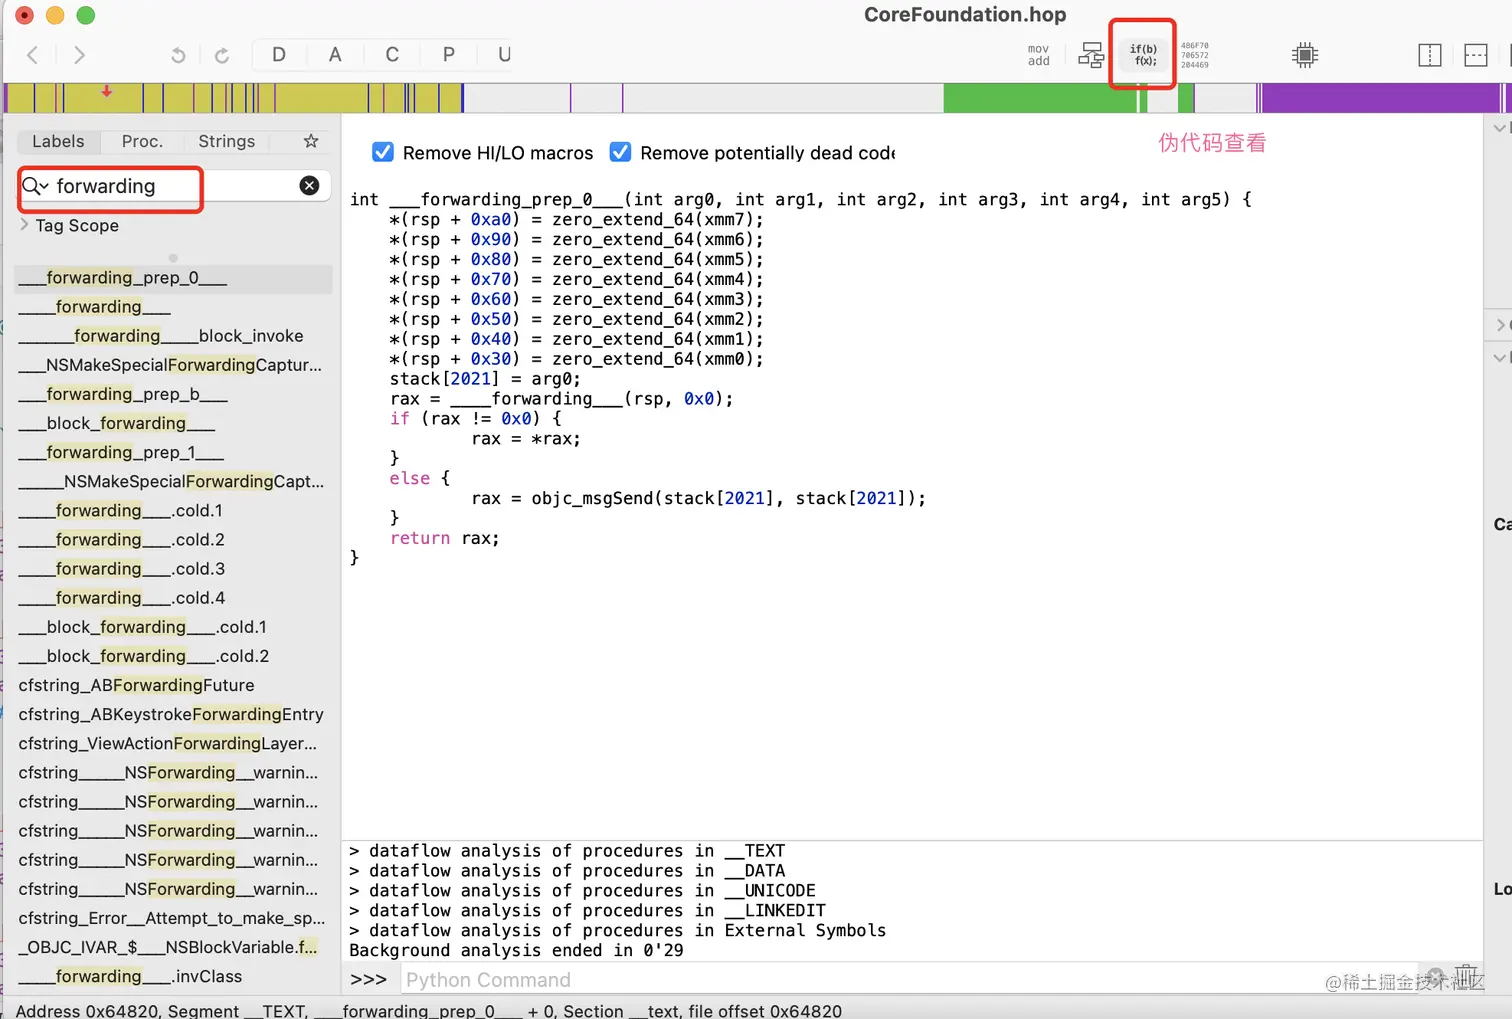Clear the forwarding search text

310,186
